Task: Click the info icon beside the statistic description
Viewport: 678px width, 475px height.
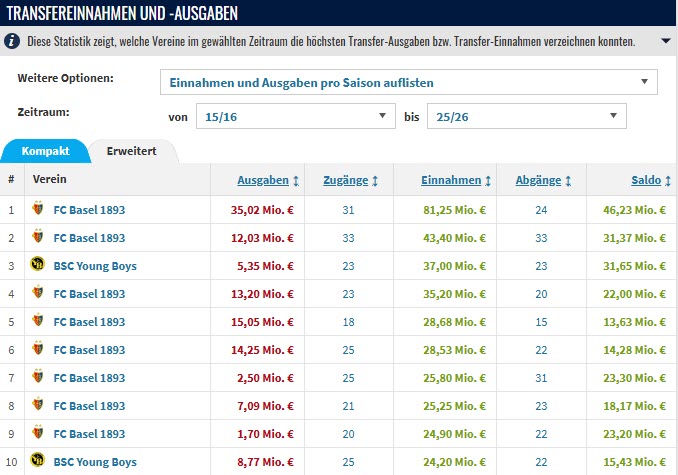Action: point(11,42)
